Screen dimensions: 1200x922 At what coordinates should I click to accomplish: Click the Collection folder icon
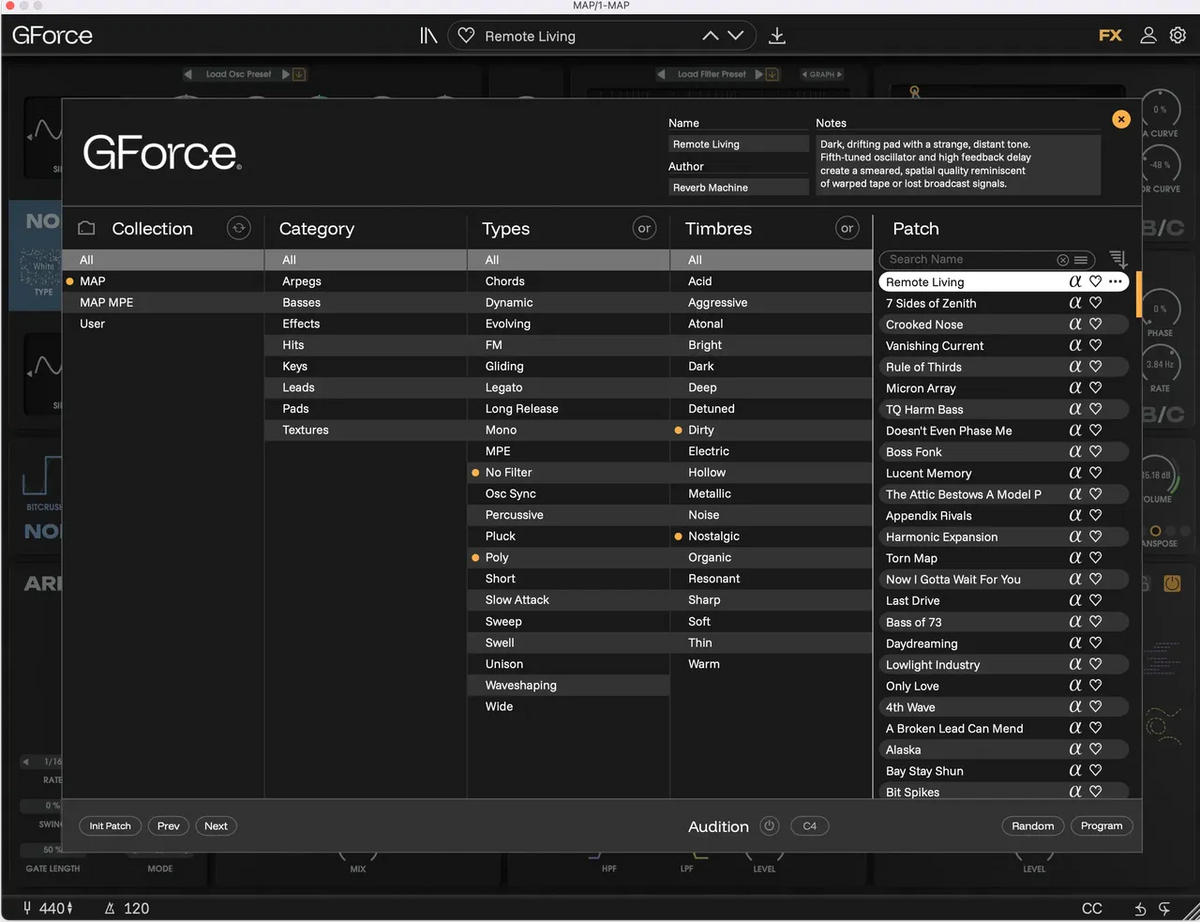87,228
